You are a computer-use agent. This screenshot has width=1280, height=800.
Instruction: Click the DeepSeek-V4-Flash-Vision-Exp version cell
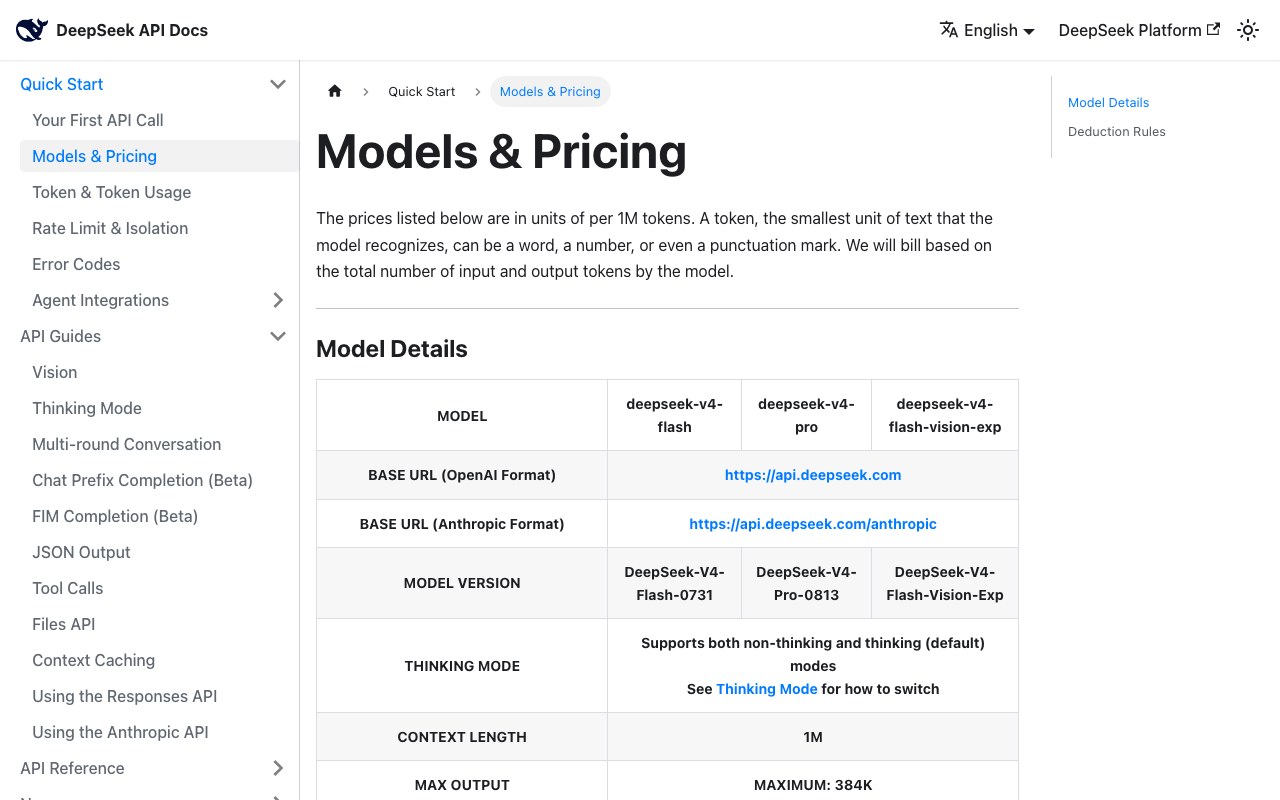pyautogui.click(x=945, y=583)
